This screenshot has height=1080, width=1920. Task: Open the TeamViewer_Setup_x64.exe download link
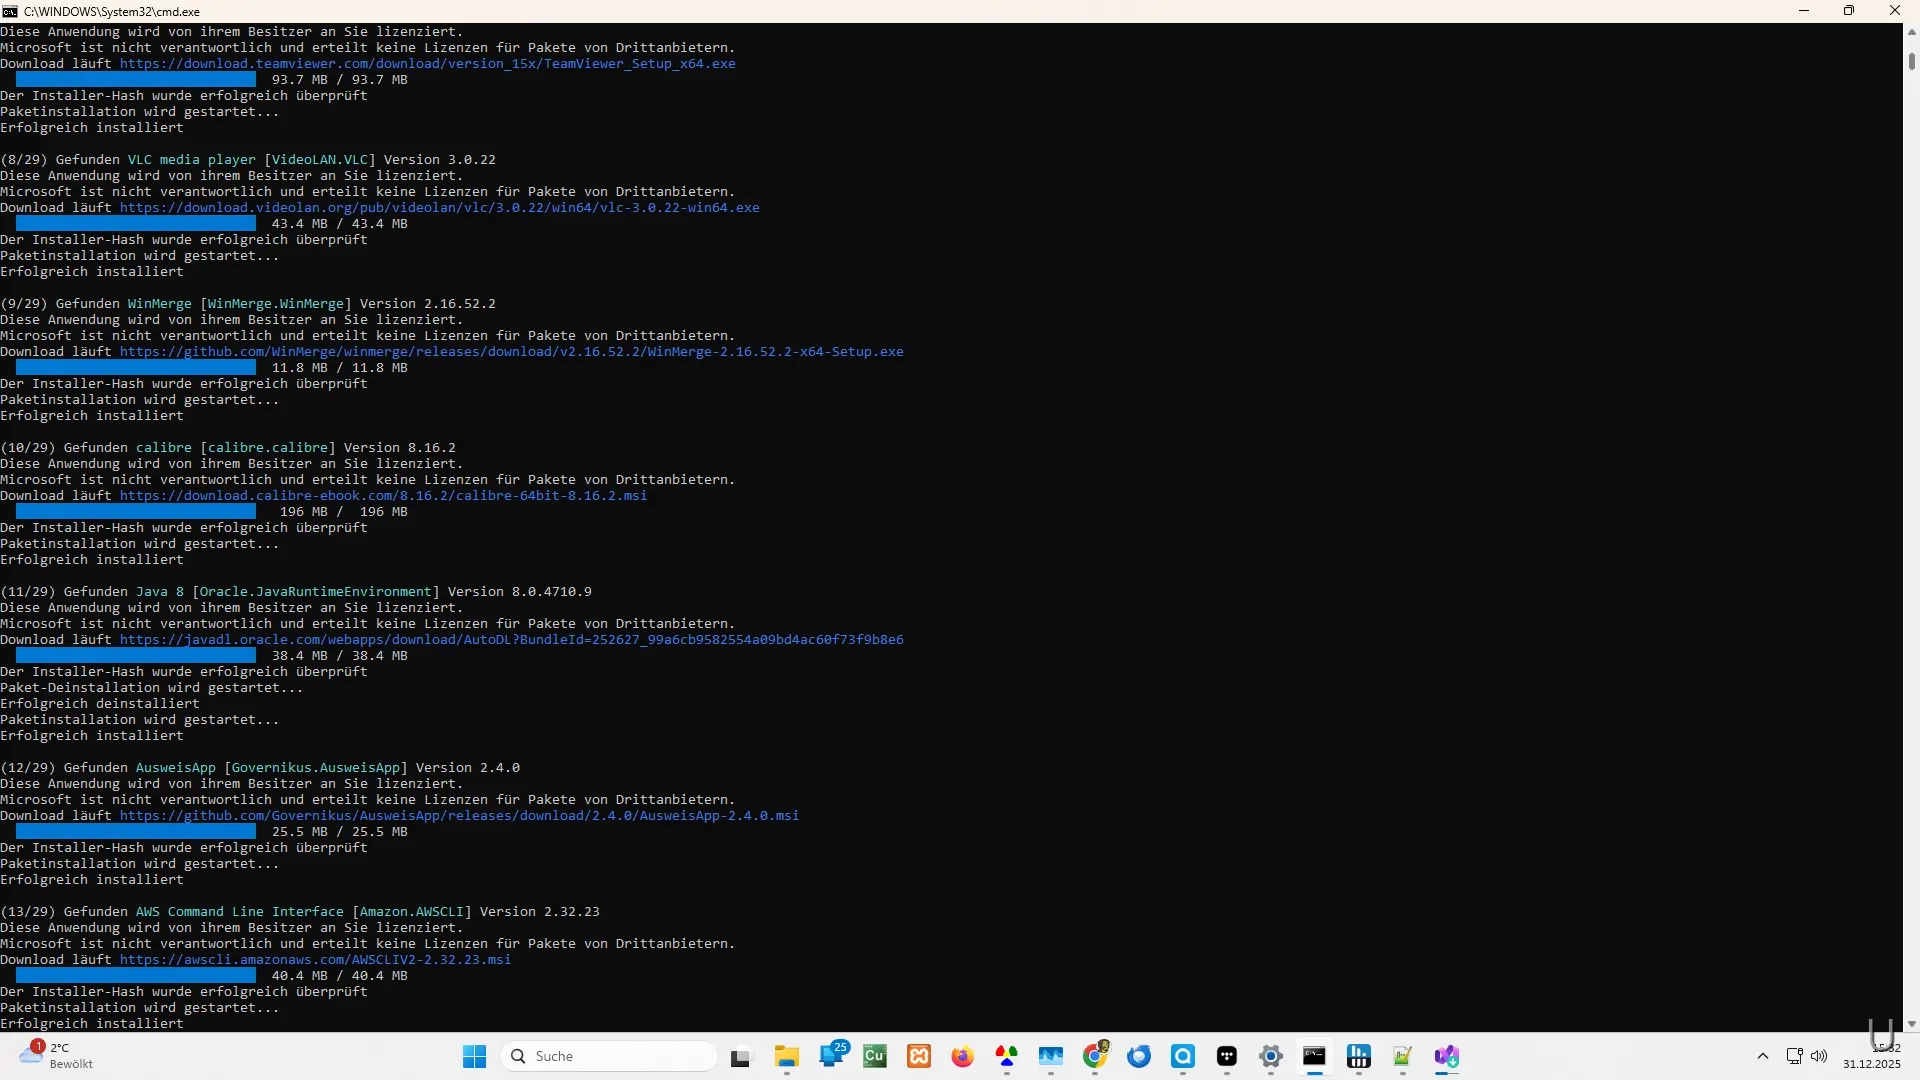coord(427,64)
